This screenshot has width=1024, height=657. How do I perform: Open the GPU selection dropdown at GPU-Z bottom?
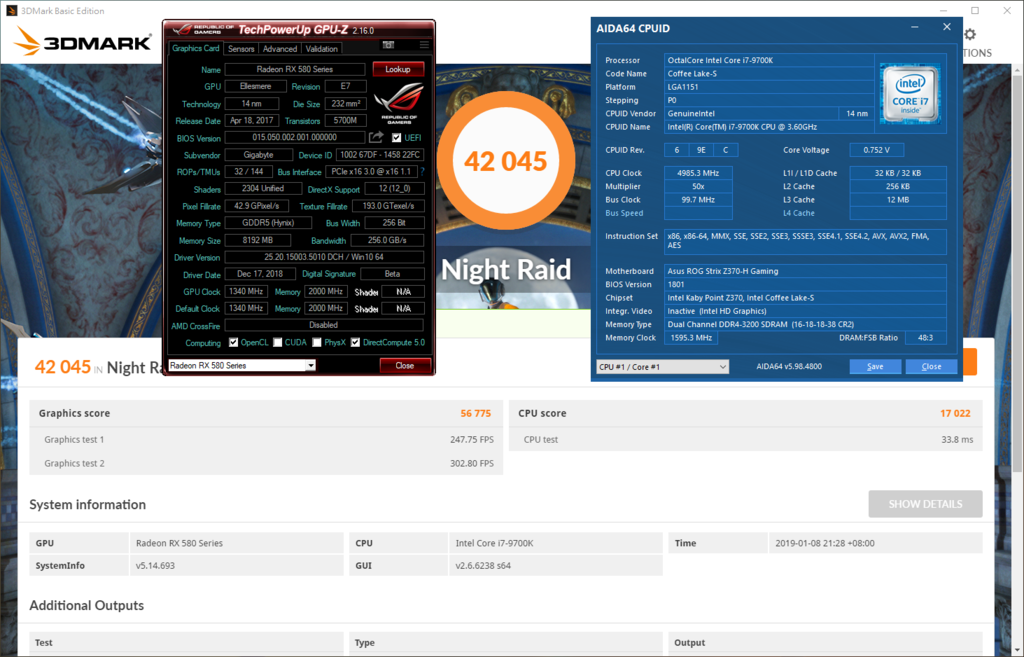point(242,366)
